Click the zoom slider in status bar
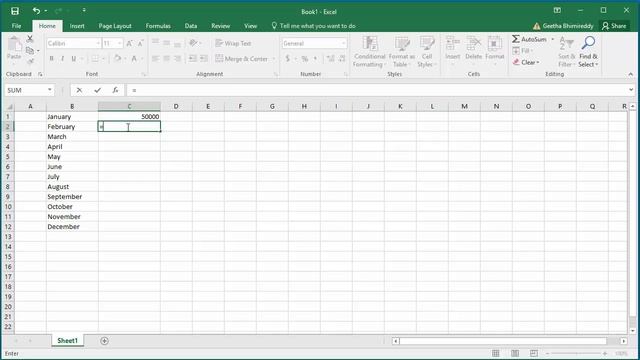The height and width of the screenshot is (360, 640). pyautogui.click(x=576, y=353)
